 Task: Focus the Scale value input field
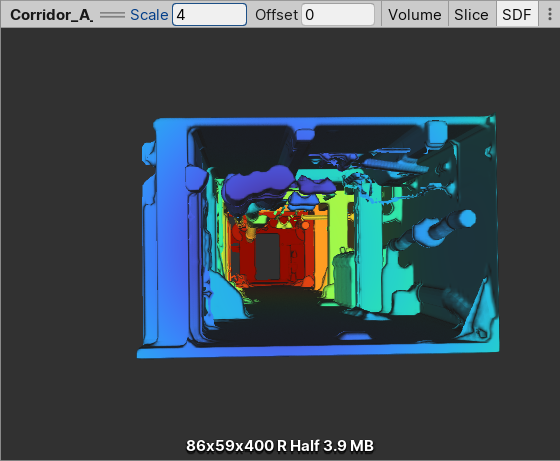pos(209,15)
